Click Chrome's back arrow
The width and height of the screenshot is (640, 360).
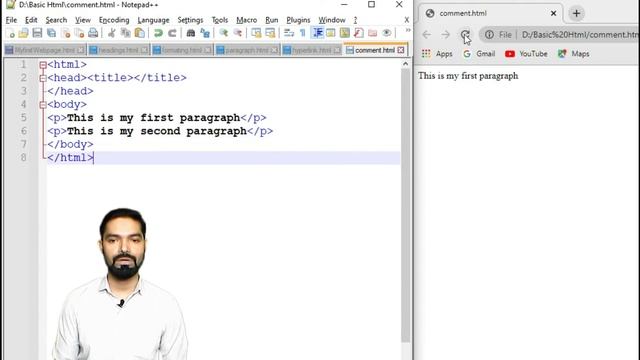coord(427,35)
